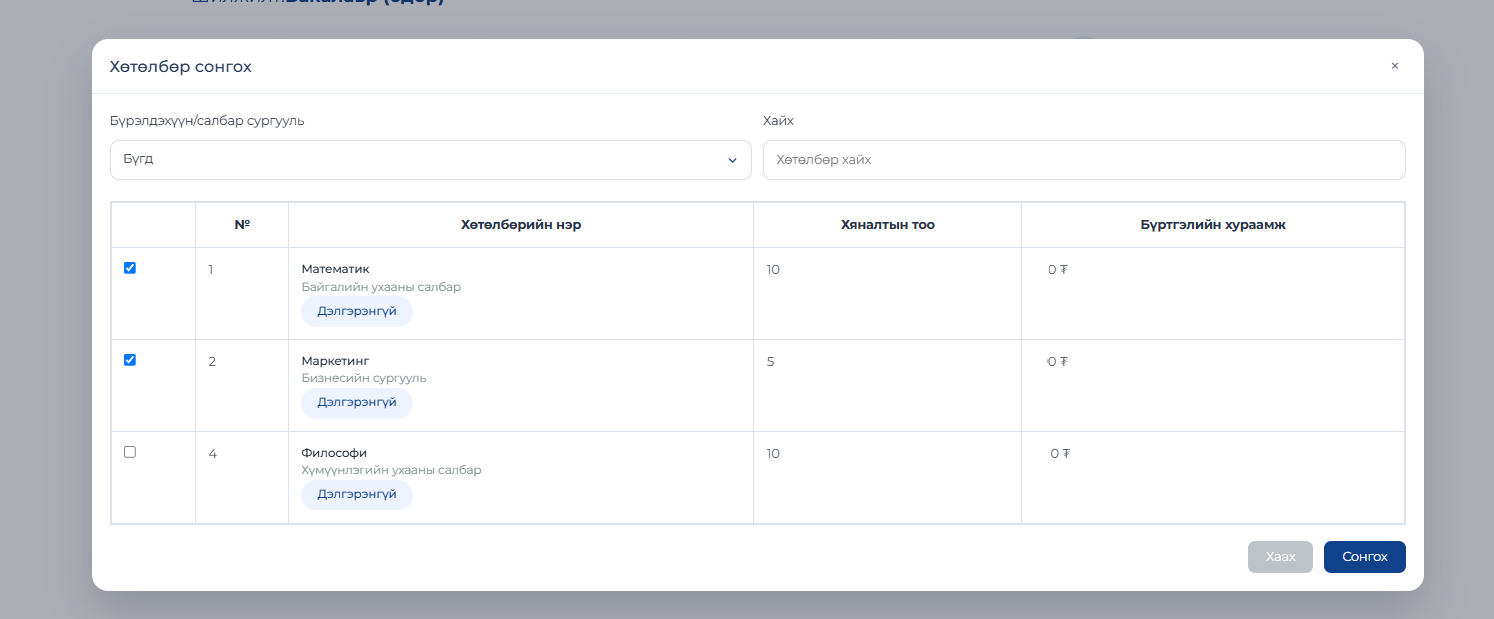Viewport: 1494px width, 619px height.
Task: Select the Математик program name
Action: [x=336, y=269]
